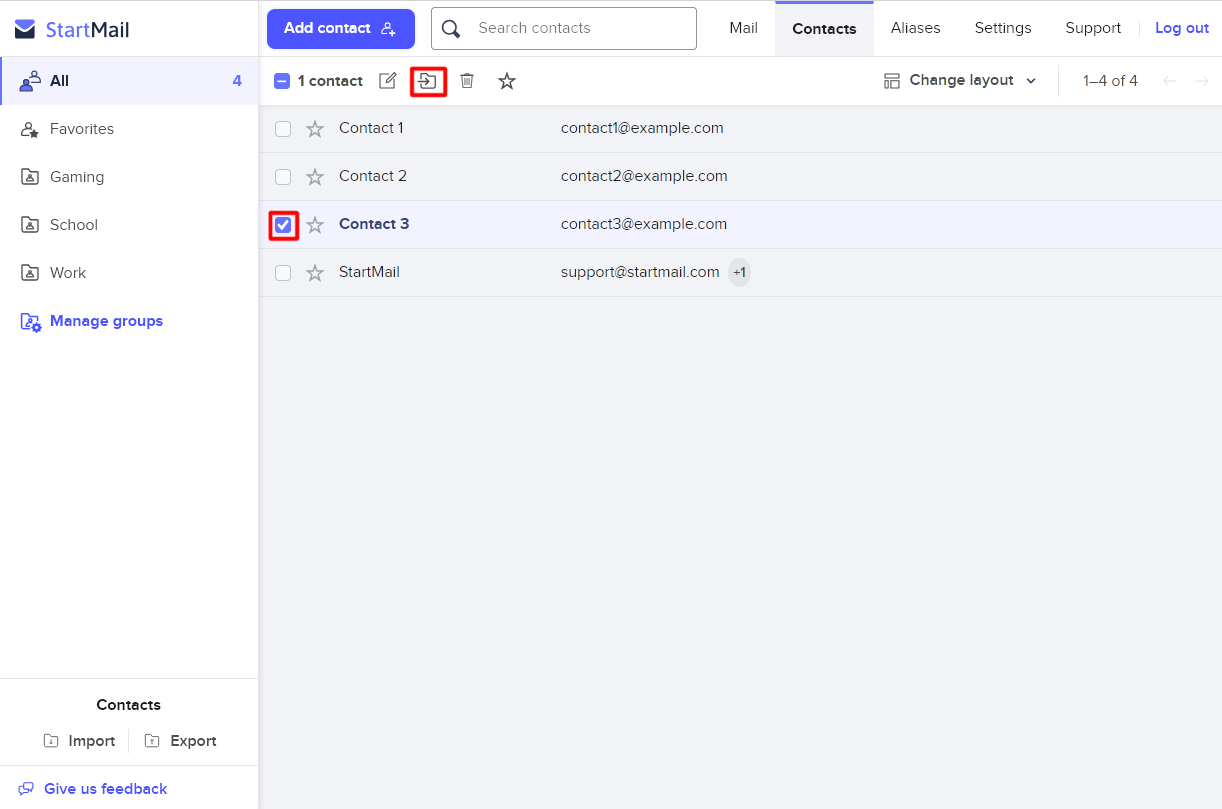The height and width of the screenshot is (809, 1222).
Task: Click the Contact 2 name
Action: (x=373, y=176)
